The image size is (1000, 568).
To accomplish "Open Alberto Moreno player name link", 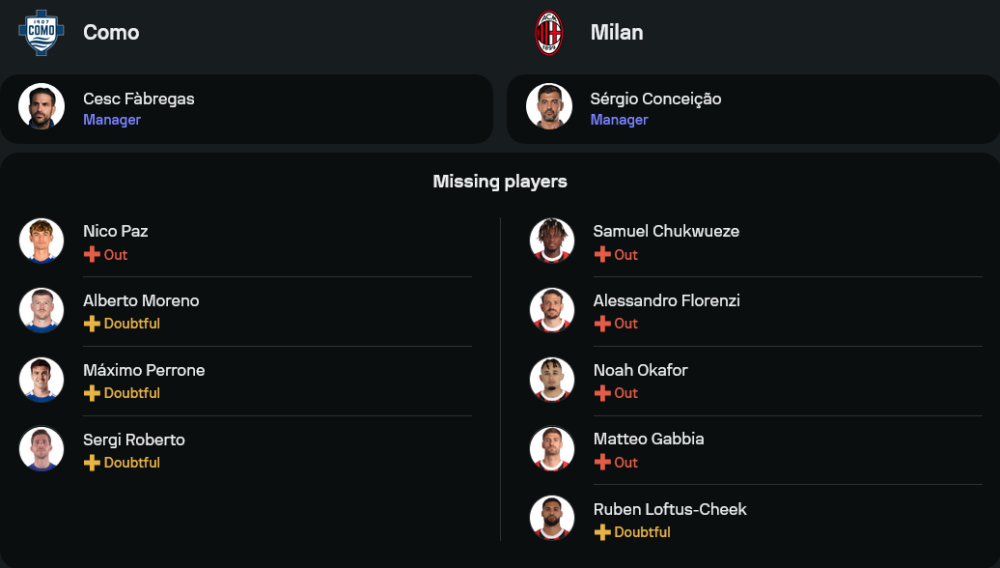I will pos(141,301).
